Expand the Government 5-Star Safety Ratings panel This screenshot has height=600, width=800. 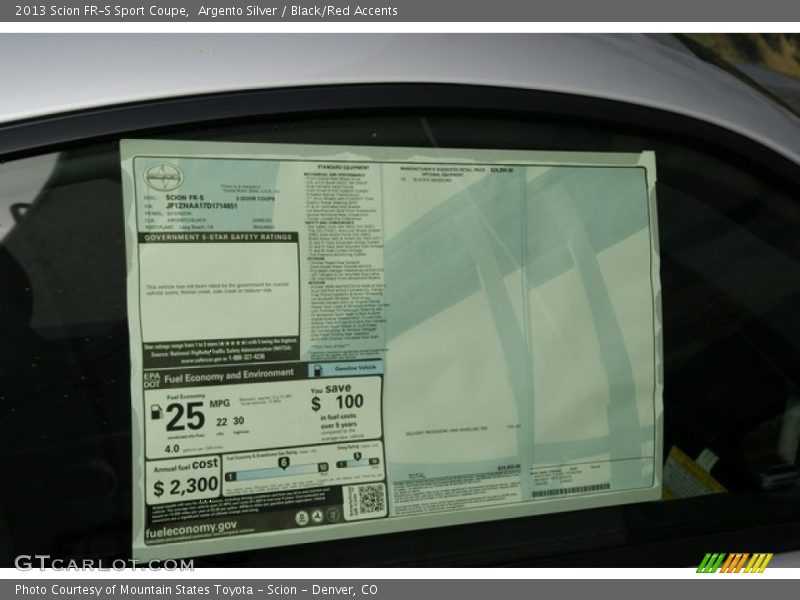[x=218, y=237]
